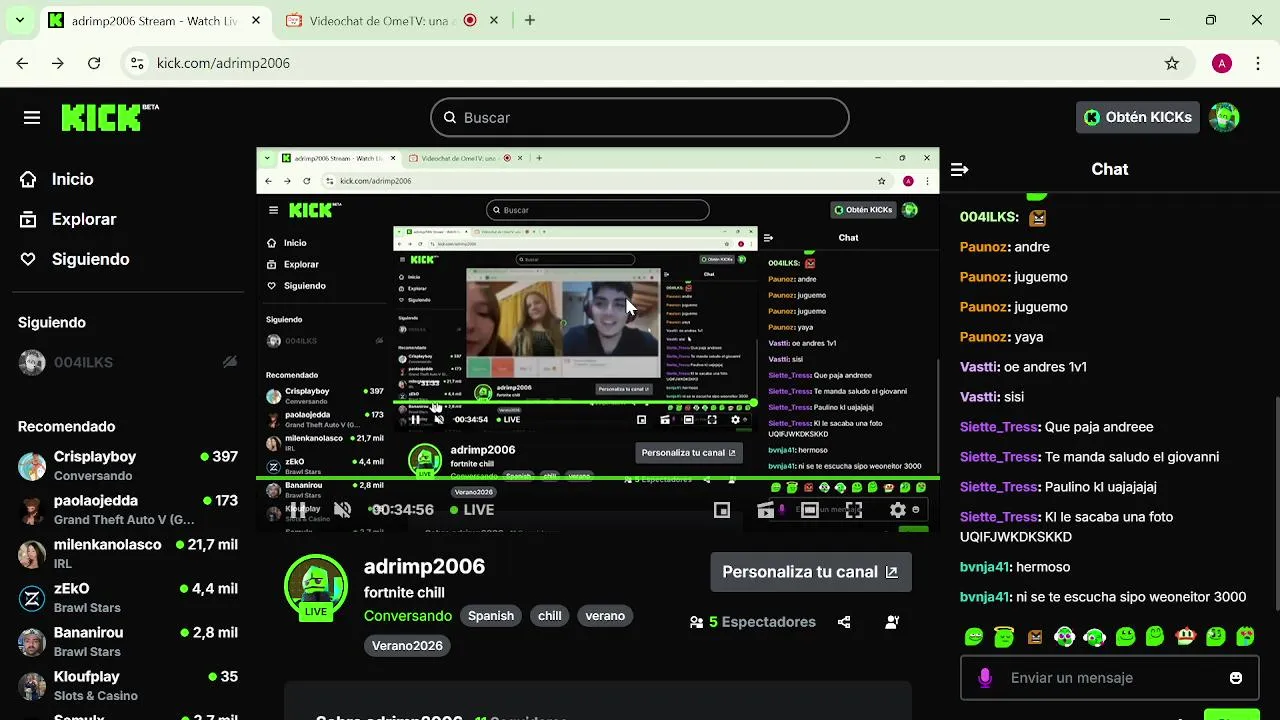Open username bvnja41 on hermoso message
Viewport: 1280px width, 720px height.
pyautogui.click(x=984, y=567)
